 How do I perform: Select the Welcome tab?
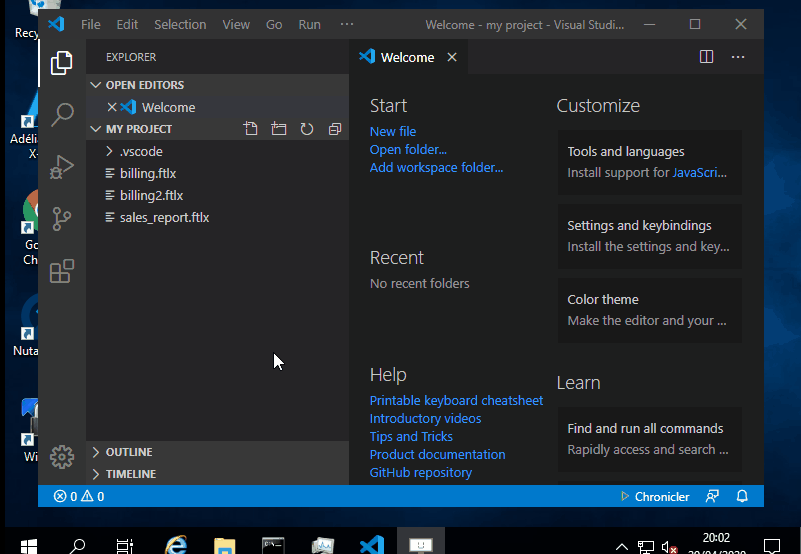[408, 57]
